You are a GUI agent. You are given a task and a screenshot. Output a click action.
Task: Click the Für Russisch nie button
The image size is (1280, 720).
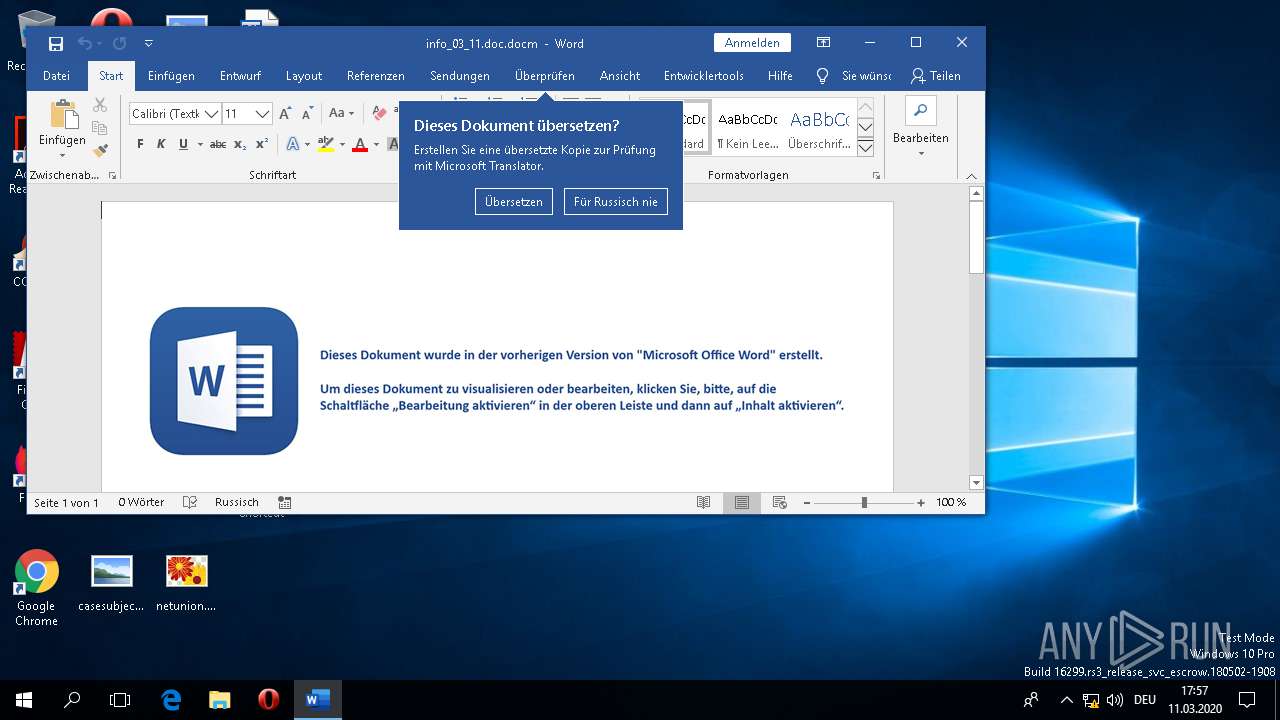[616, 201]
